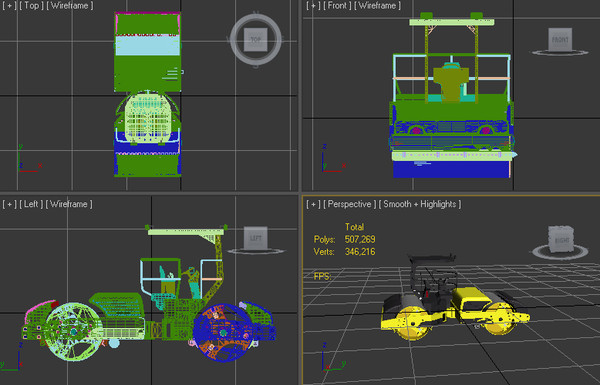Select the Polys count value 507,269
The height and width of the screenshot is (385, 600).
(x=360, y=240)
